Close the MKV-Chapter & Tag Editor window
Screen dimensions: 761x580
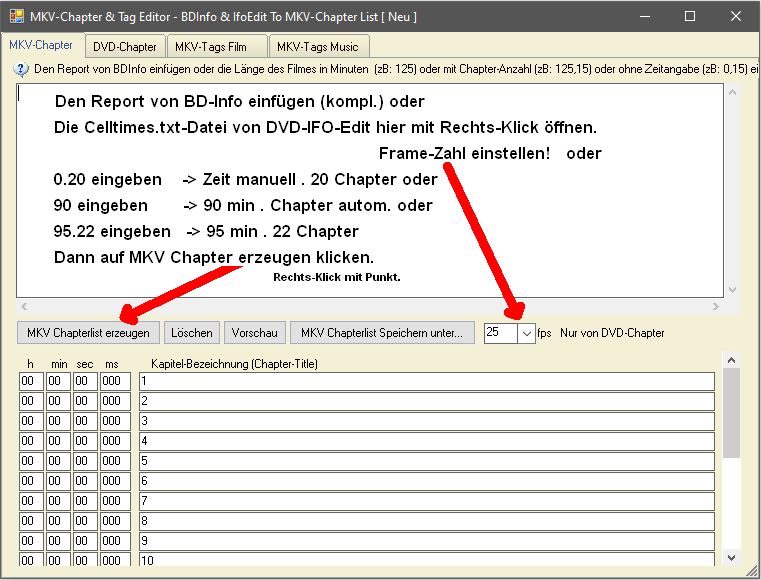tap(735, 17)
